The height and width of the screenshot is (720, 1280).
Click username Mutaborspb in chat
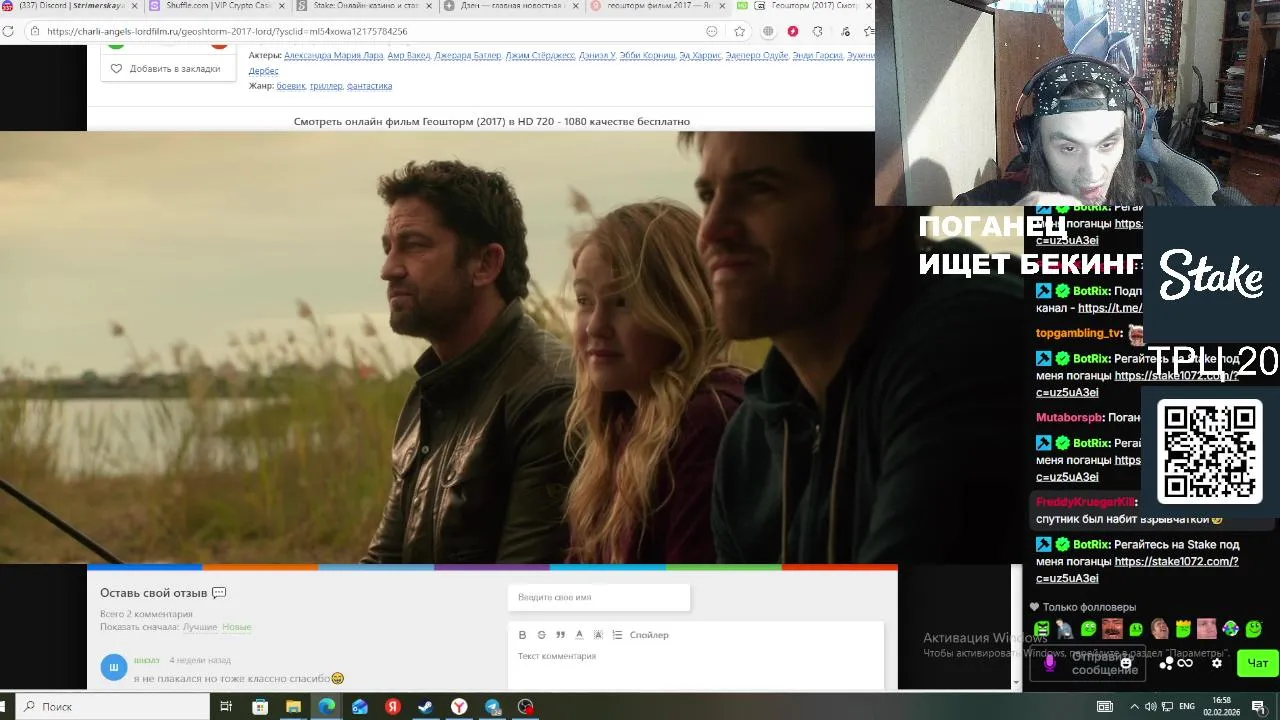(1070, 418)
